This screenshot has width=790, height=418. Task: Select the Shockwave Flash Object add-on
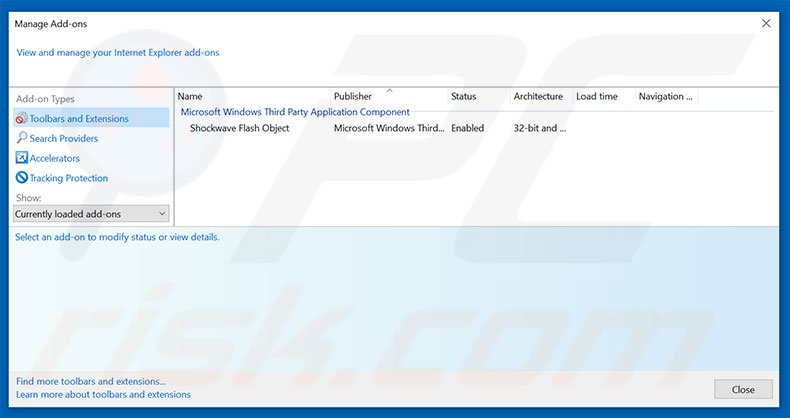[x=239, y=128]
